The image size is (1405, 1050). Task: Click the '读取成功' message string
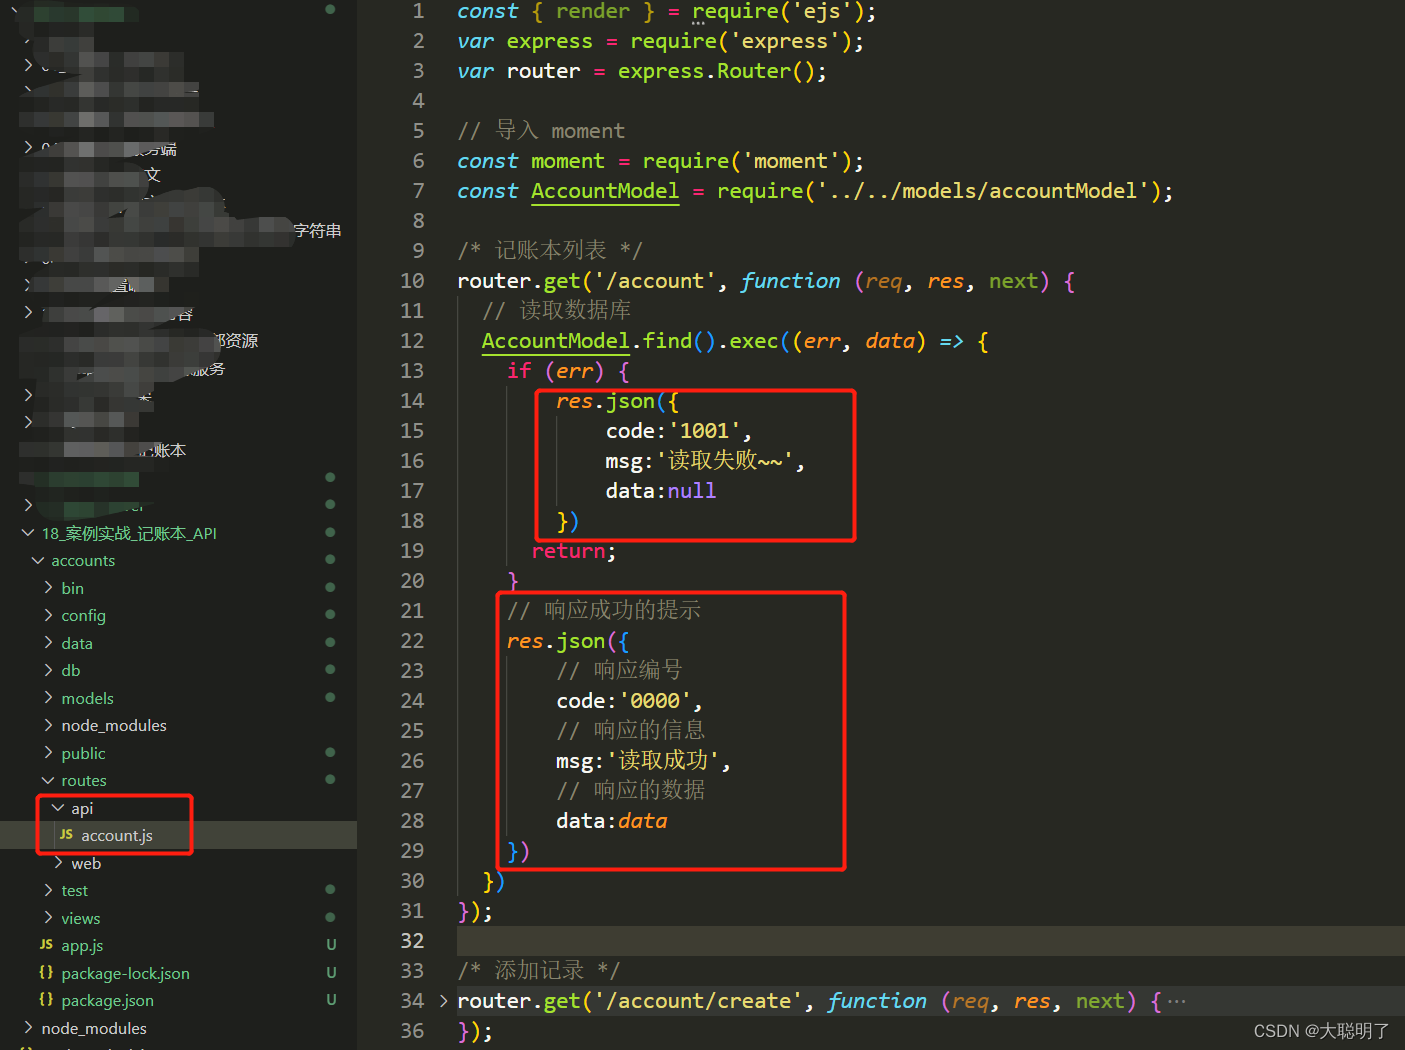coord(664,761)
